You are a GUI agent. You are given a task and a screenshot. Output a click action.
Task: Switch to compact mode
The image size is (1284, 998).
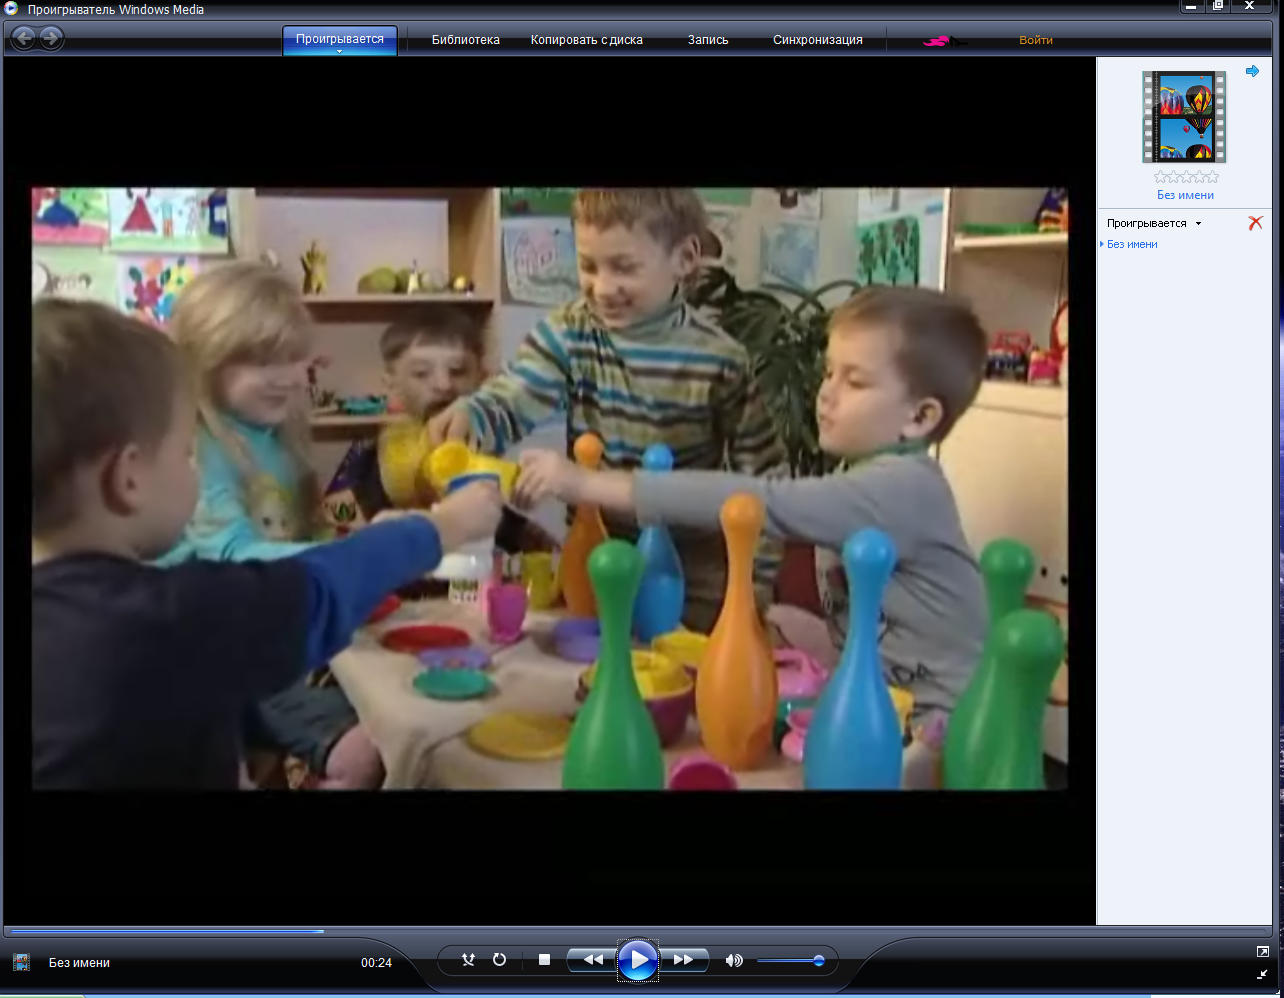point(1263,974)
